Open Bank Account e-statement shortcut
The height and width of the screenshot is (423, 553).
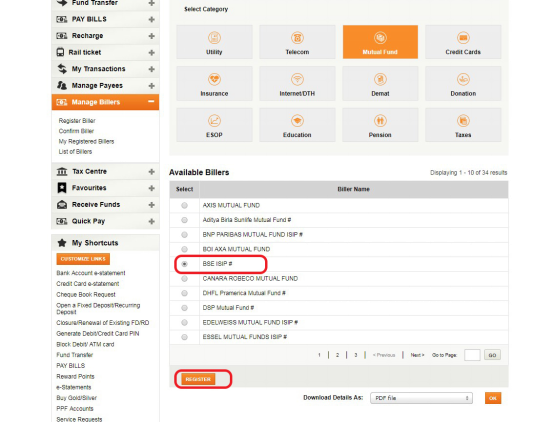point(91,273)
